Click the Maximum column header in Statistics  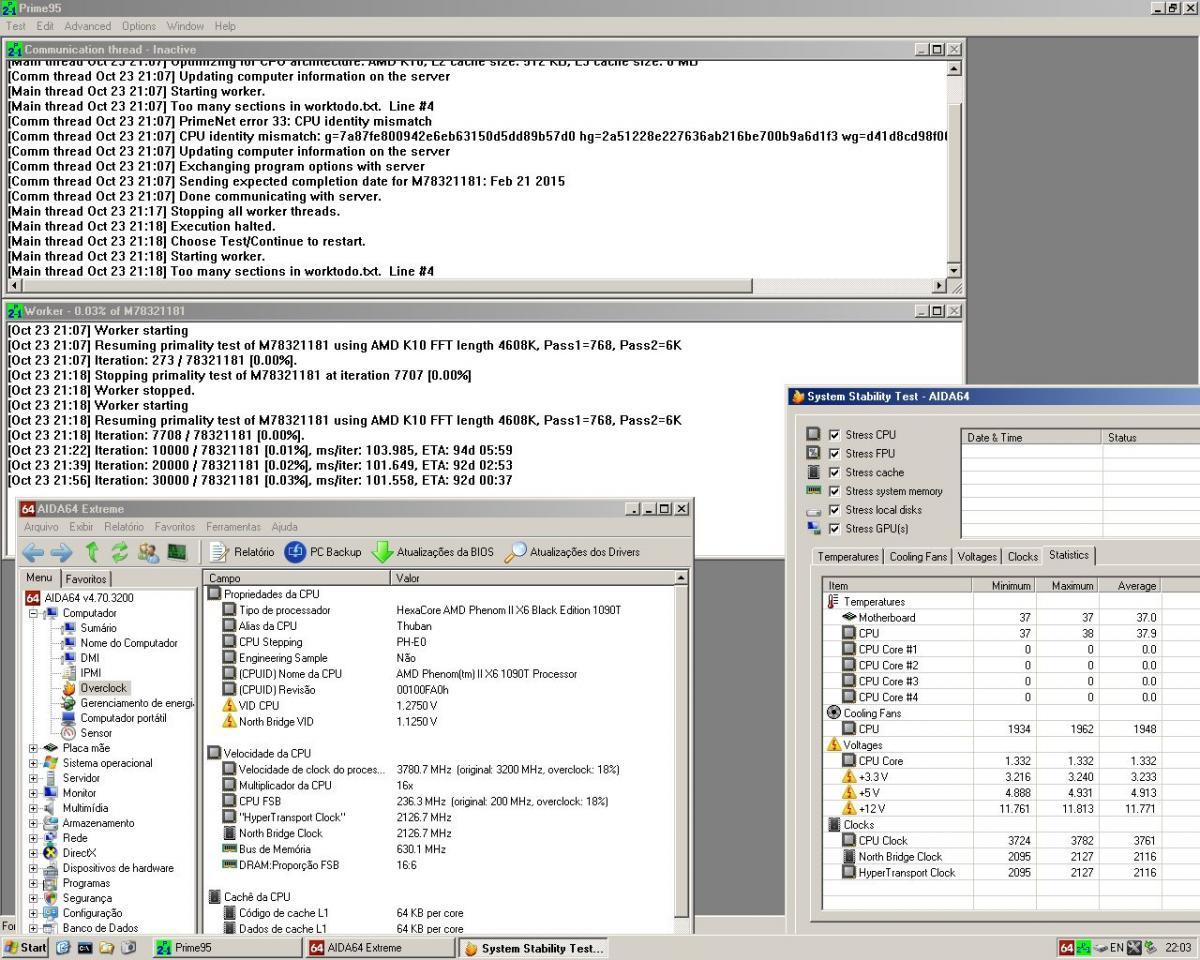[1067, 585]
